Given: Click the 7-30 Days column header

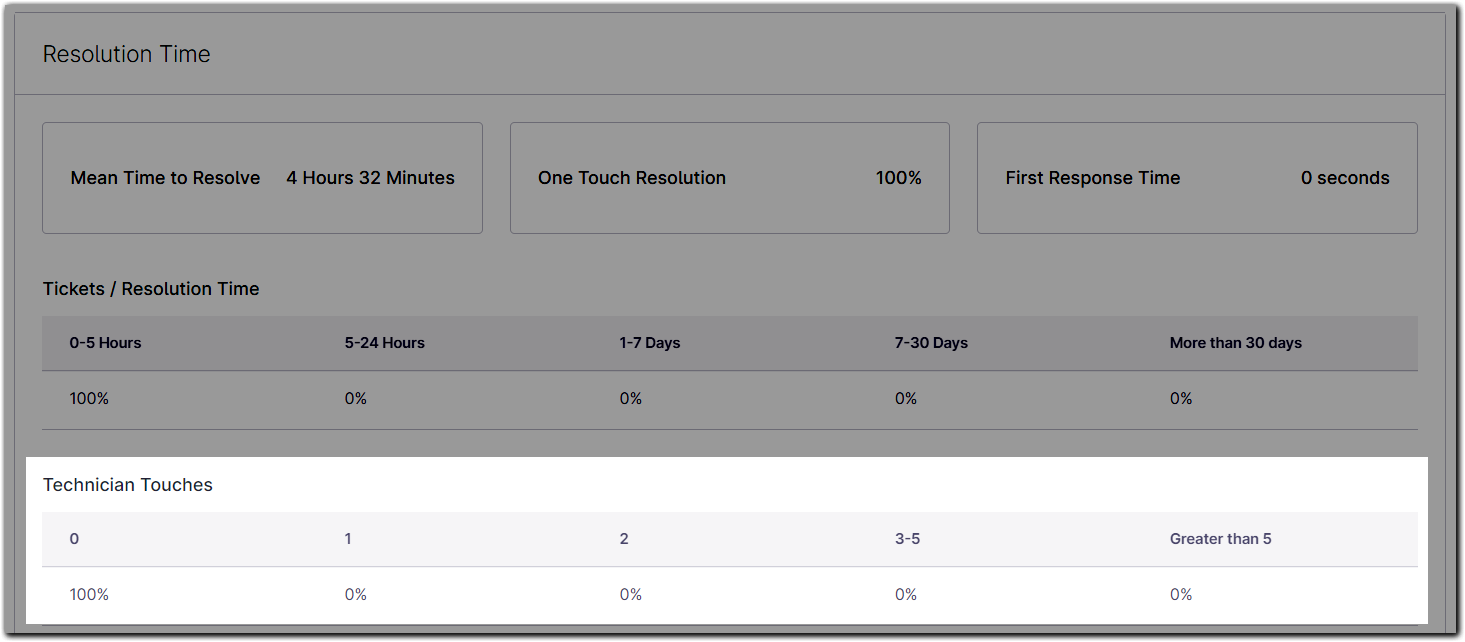Looking at the screenshot, I should tap(930, 342).
